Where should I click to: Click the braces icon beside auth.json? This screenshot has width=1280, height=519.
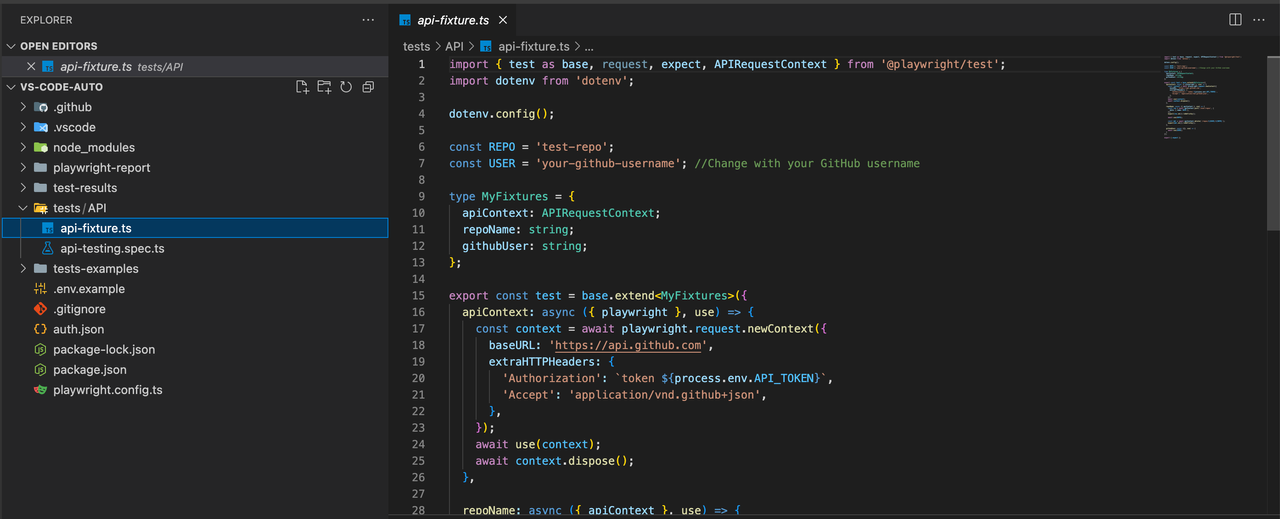point(41,329)
